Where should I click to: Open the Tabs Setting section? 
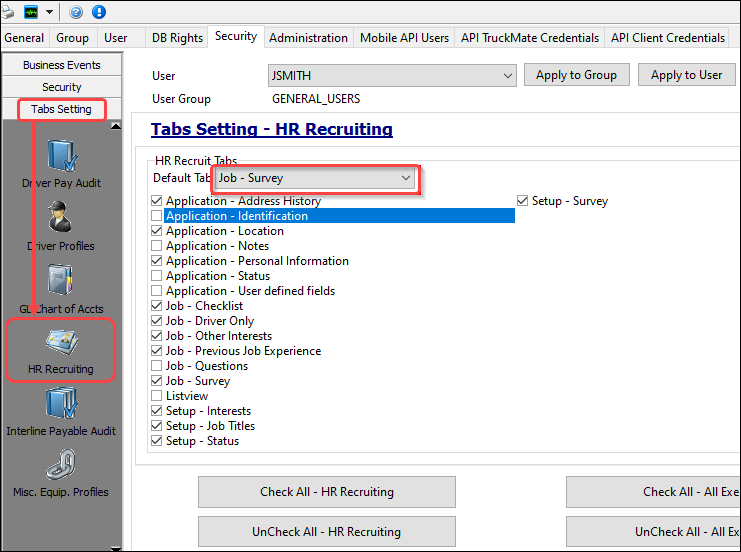pyautogui.click(x=62, y=109)
